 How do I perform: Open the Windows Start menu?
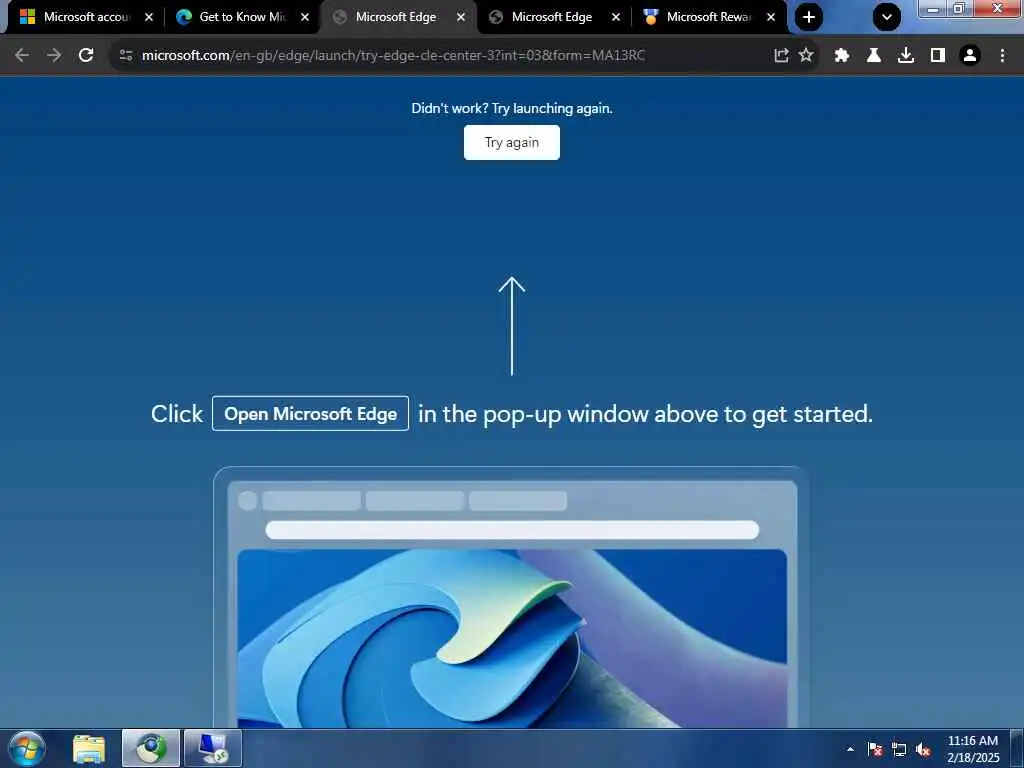[x=27, y=748]
